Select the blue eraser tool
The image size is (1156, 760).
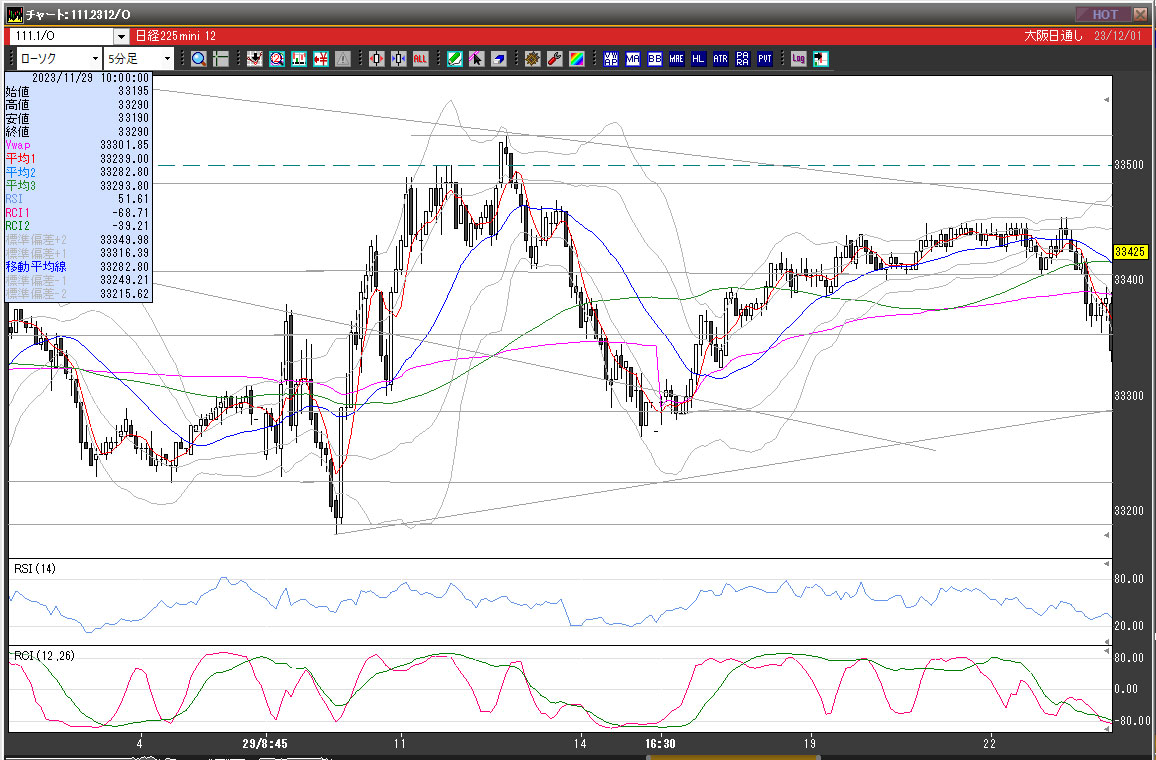pyautogui.click(x=498, y=59)
